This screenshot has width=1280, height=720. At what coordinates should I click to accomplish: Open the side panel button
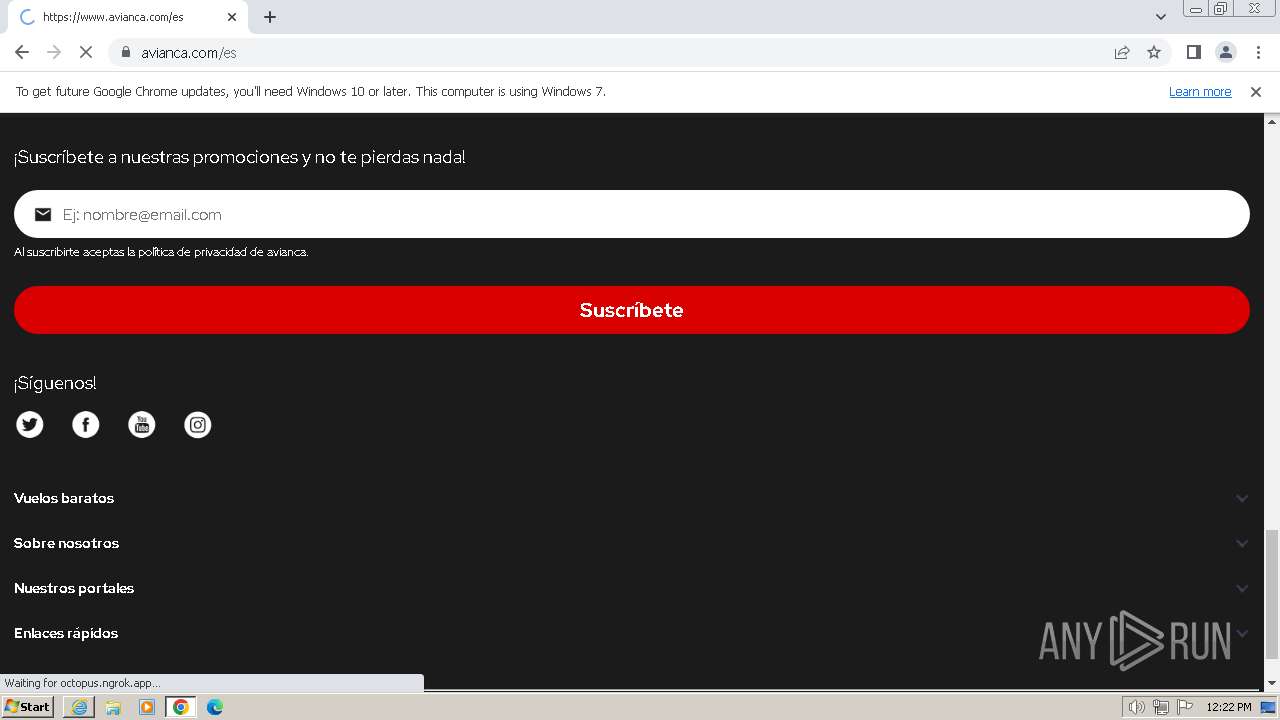click(x=1193, y=52)
